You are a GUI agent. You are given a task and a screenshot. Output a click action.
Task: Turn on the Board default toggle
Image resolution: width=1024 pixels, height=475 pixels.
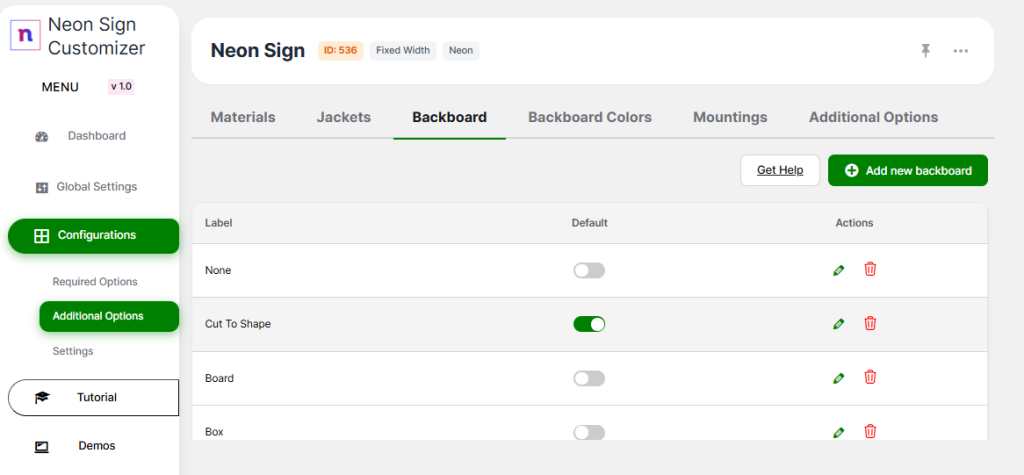(x=589, y=378)
